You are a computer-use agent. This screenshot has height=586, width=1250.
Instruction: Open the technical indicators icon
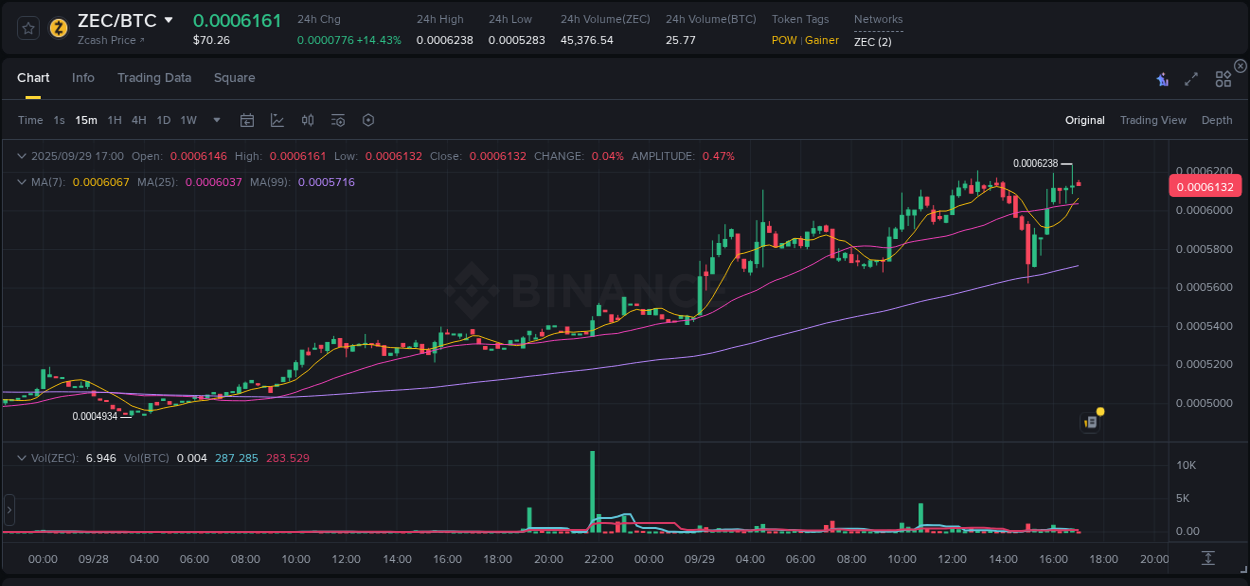click(x=338, y=119)
